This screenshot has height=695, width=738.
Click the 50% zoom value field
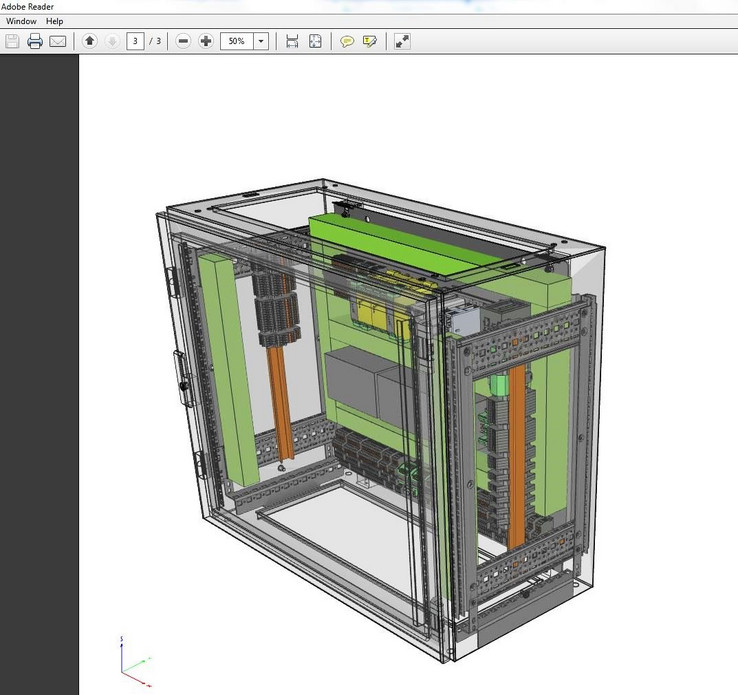(236, 41)
